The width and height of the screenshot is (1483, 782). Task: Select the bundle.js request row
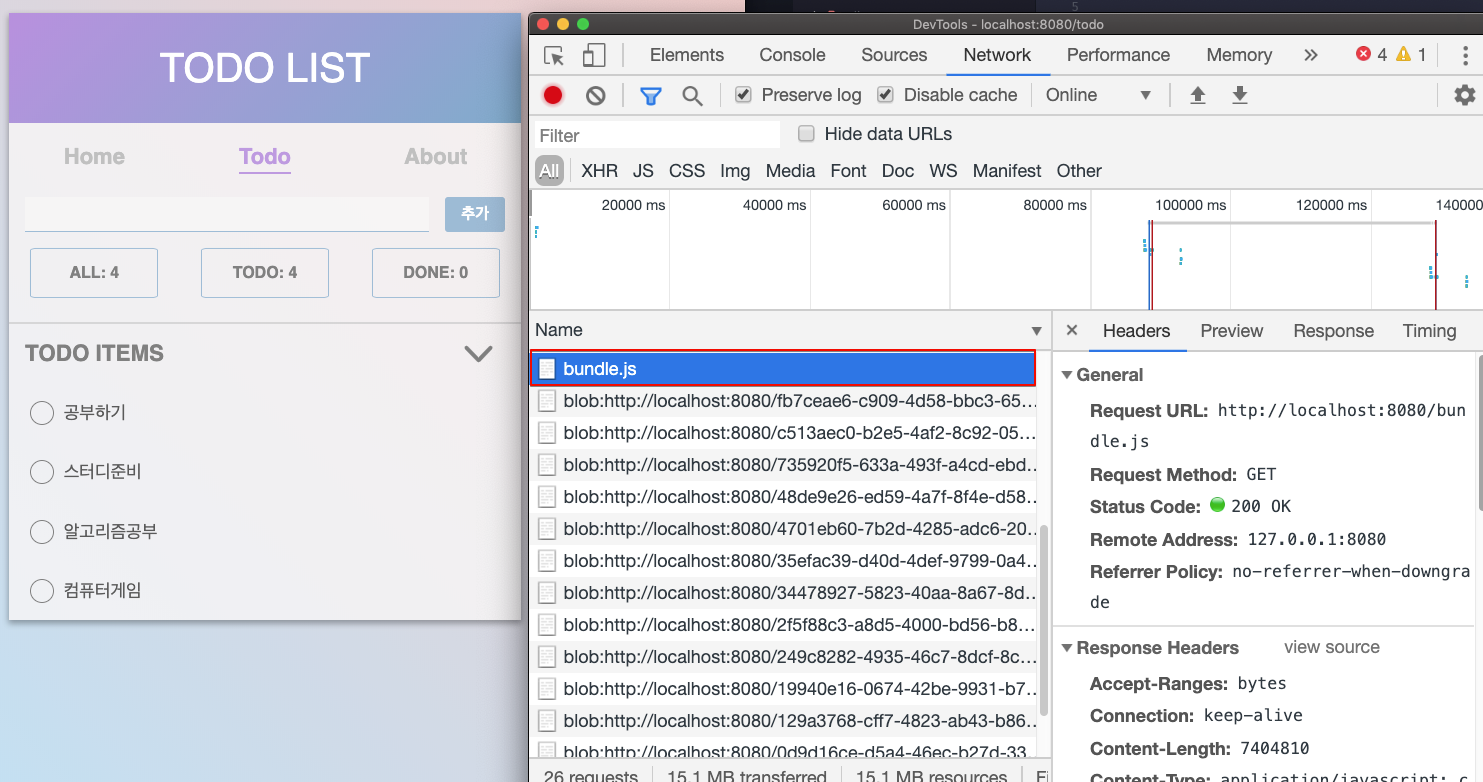[782, 369]
